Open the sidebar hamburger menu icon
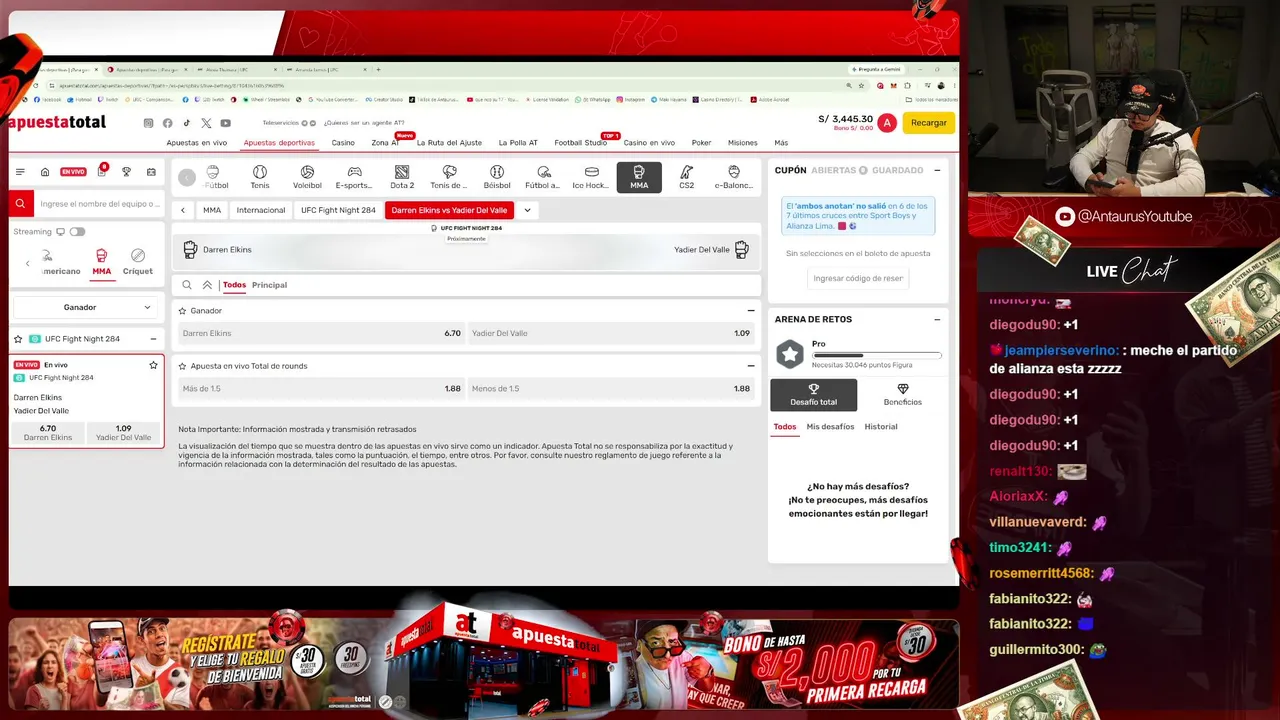Image resolution: width=1280 pixels, height=720 pixels. 20,172
